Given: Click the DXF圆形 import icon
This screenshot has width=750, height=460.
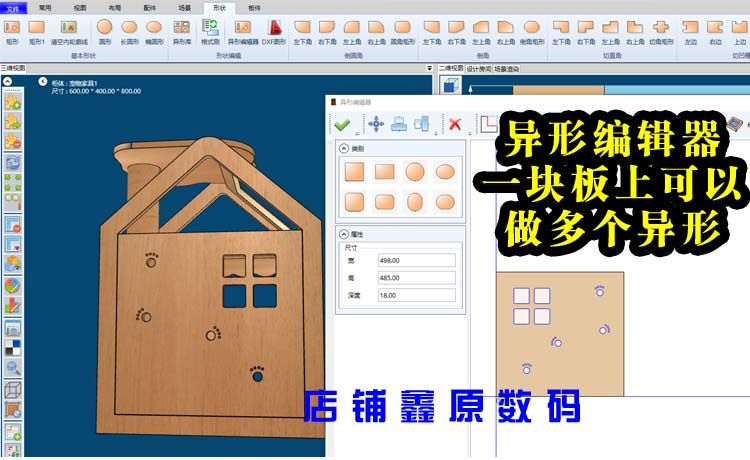Looking at the screenshot, I should tap(273, 31).
